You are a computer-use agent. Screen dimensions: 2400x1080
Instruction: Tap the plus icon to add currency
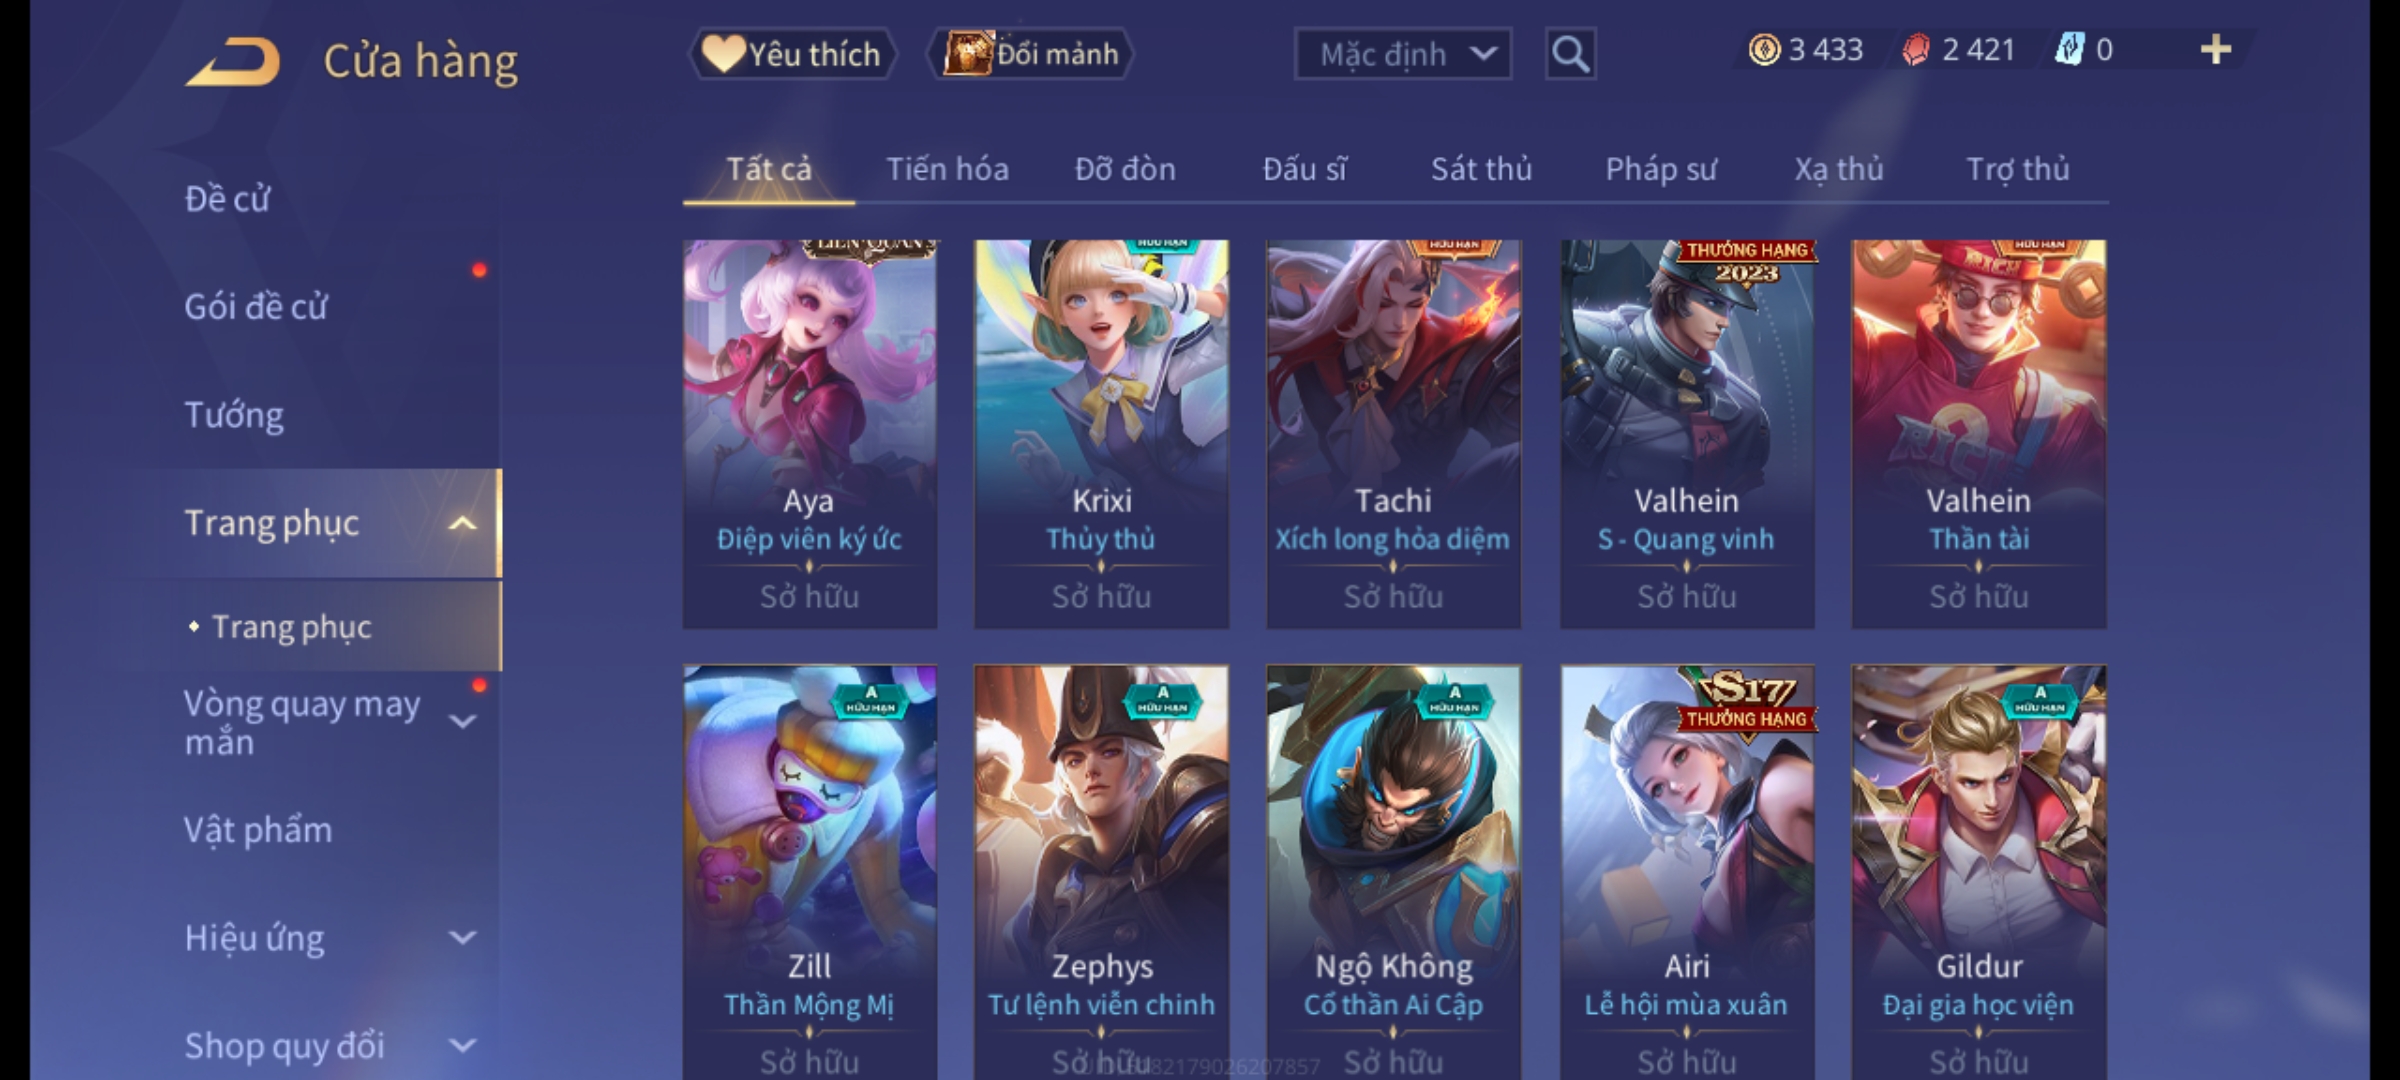2216,50
